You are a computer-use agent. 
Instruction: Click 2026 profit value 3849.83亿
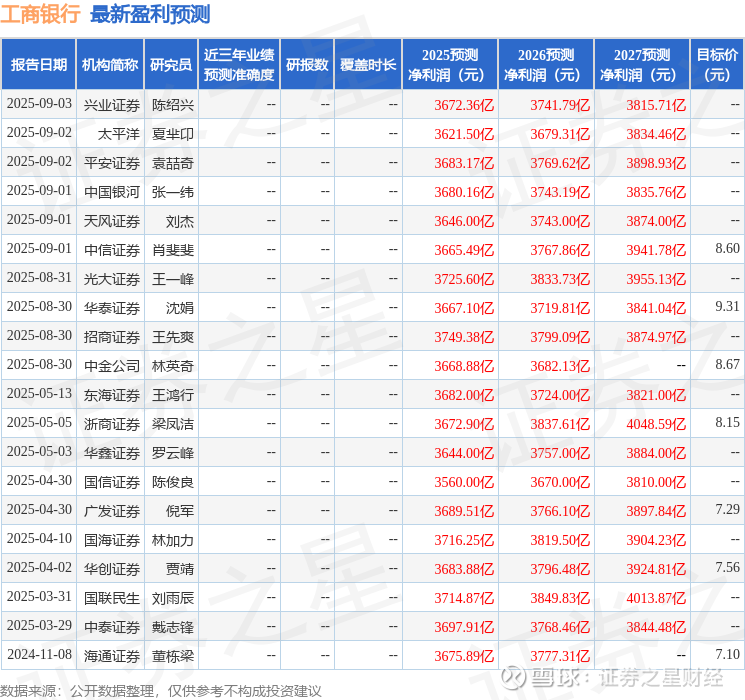[x=560, y=598]
